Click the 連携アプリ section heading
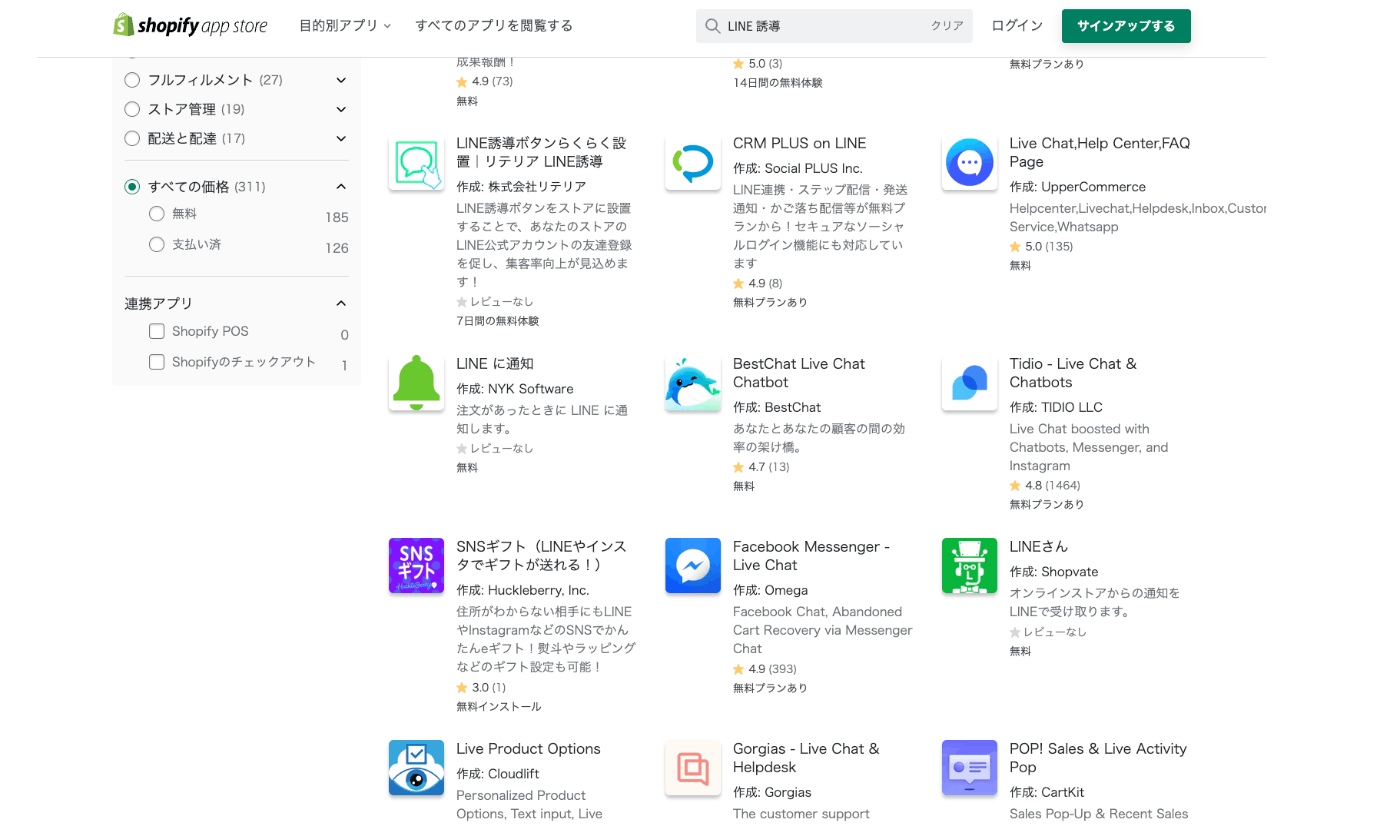 (x=159, y=303)
